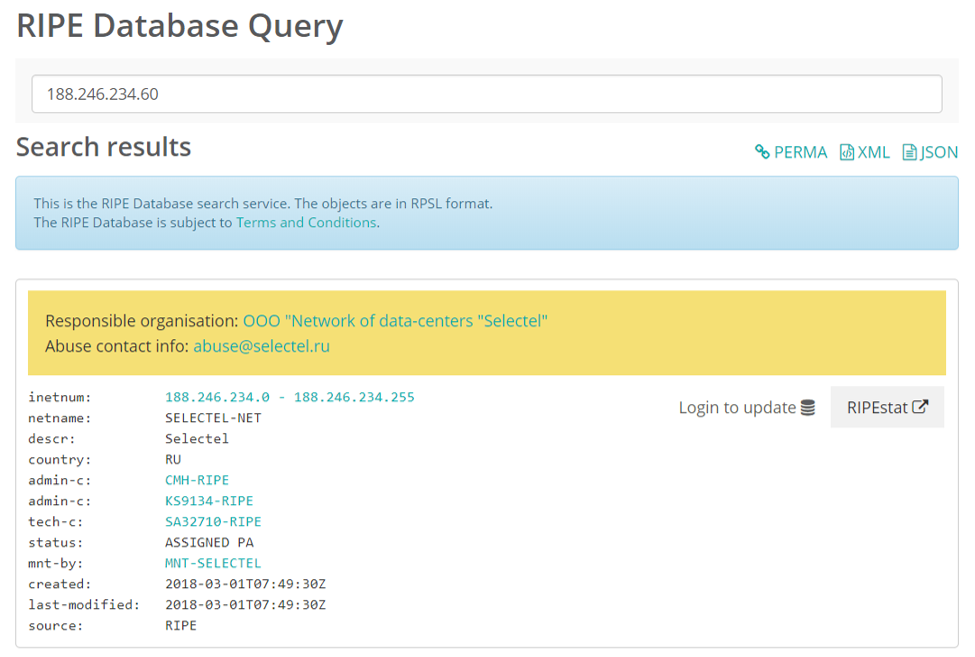Image resolution: width=975 pixels, height=657 pixels.
Task: Open the PERMA permalink
Action: coord(791,152)
